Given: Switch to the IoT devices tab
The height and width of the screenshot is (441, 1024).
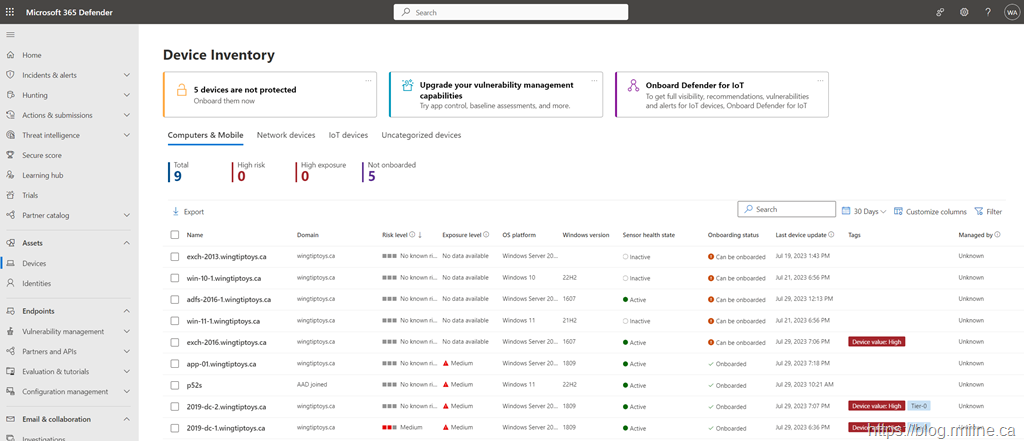Looking at the screenshot, I should click(x=348, y=135).
